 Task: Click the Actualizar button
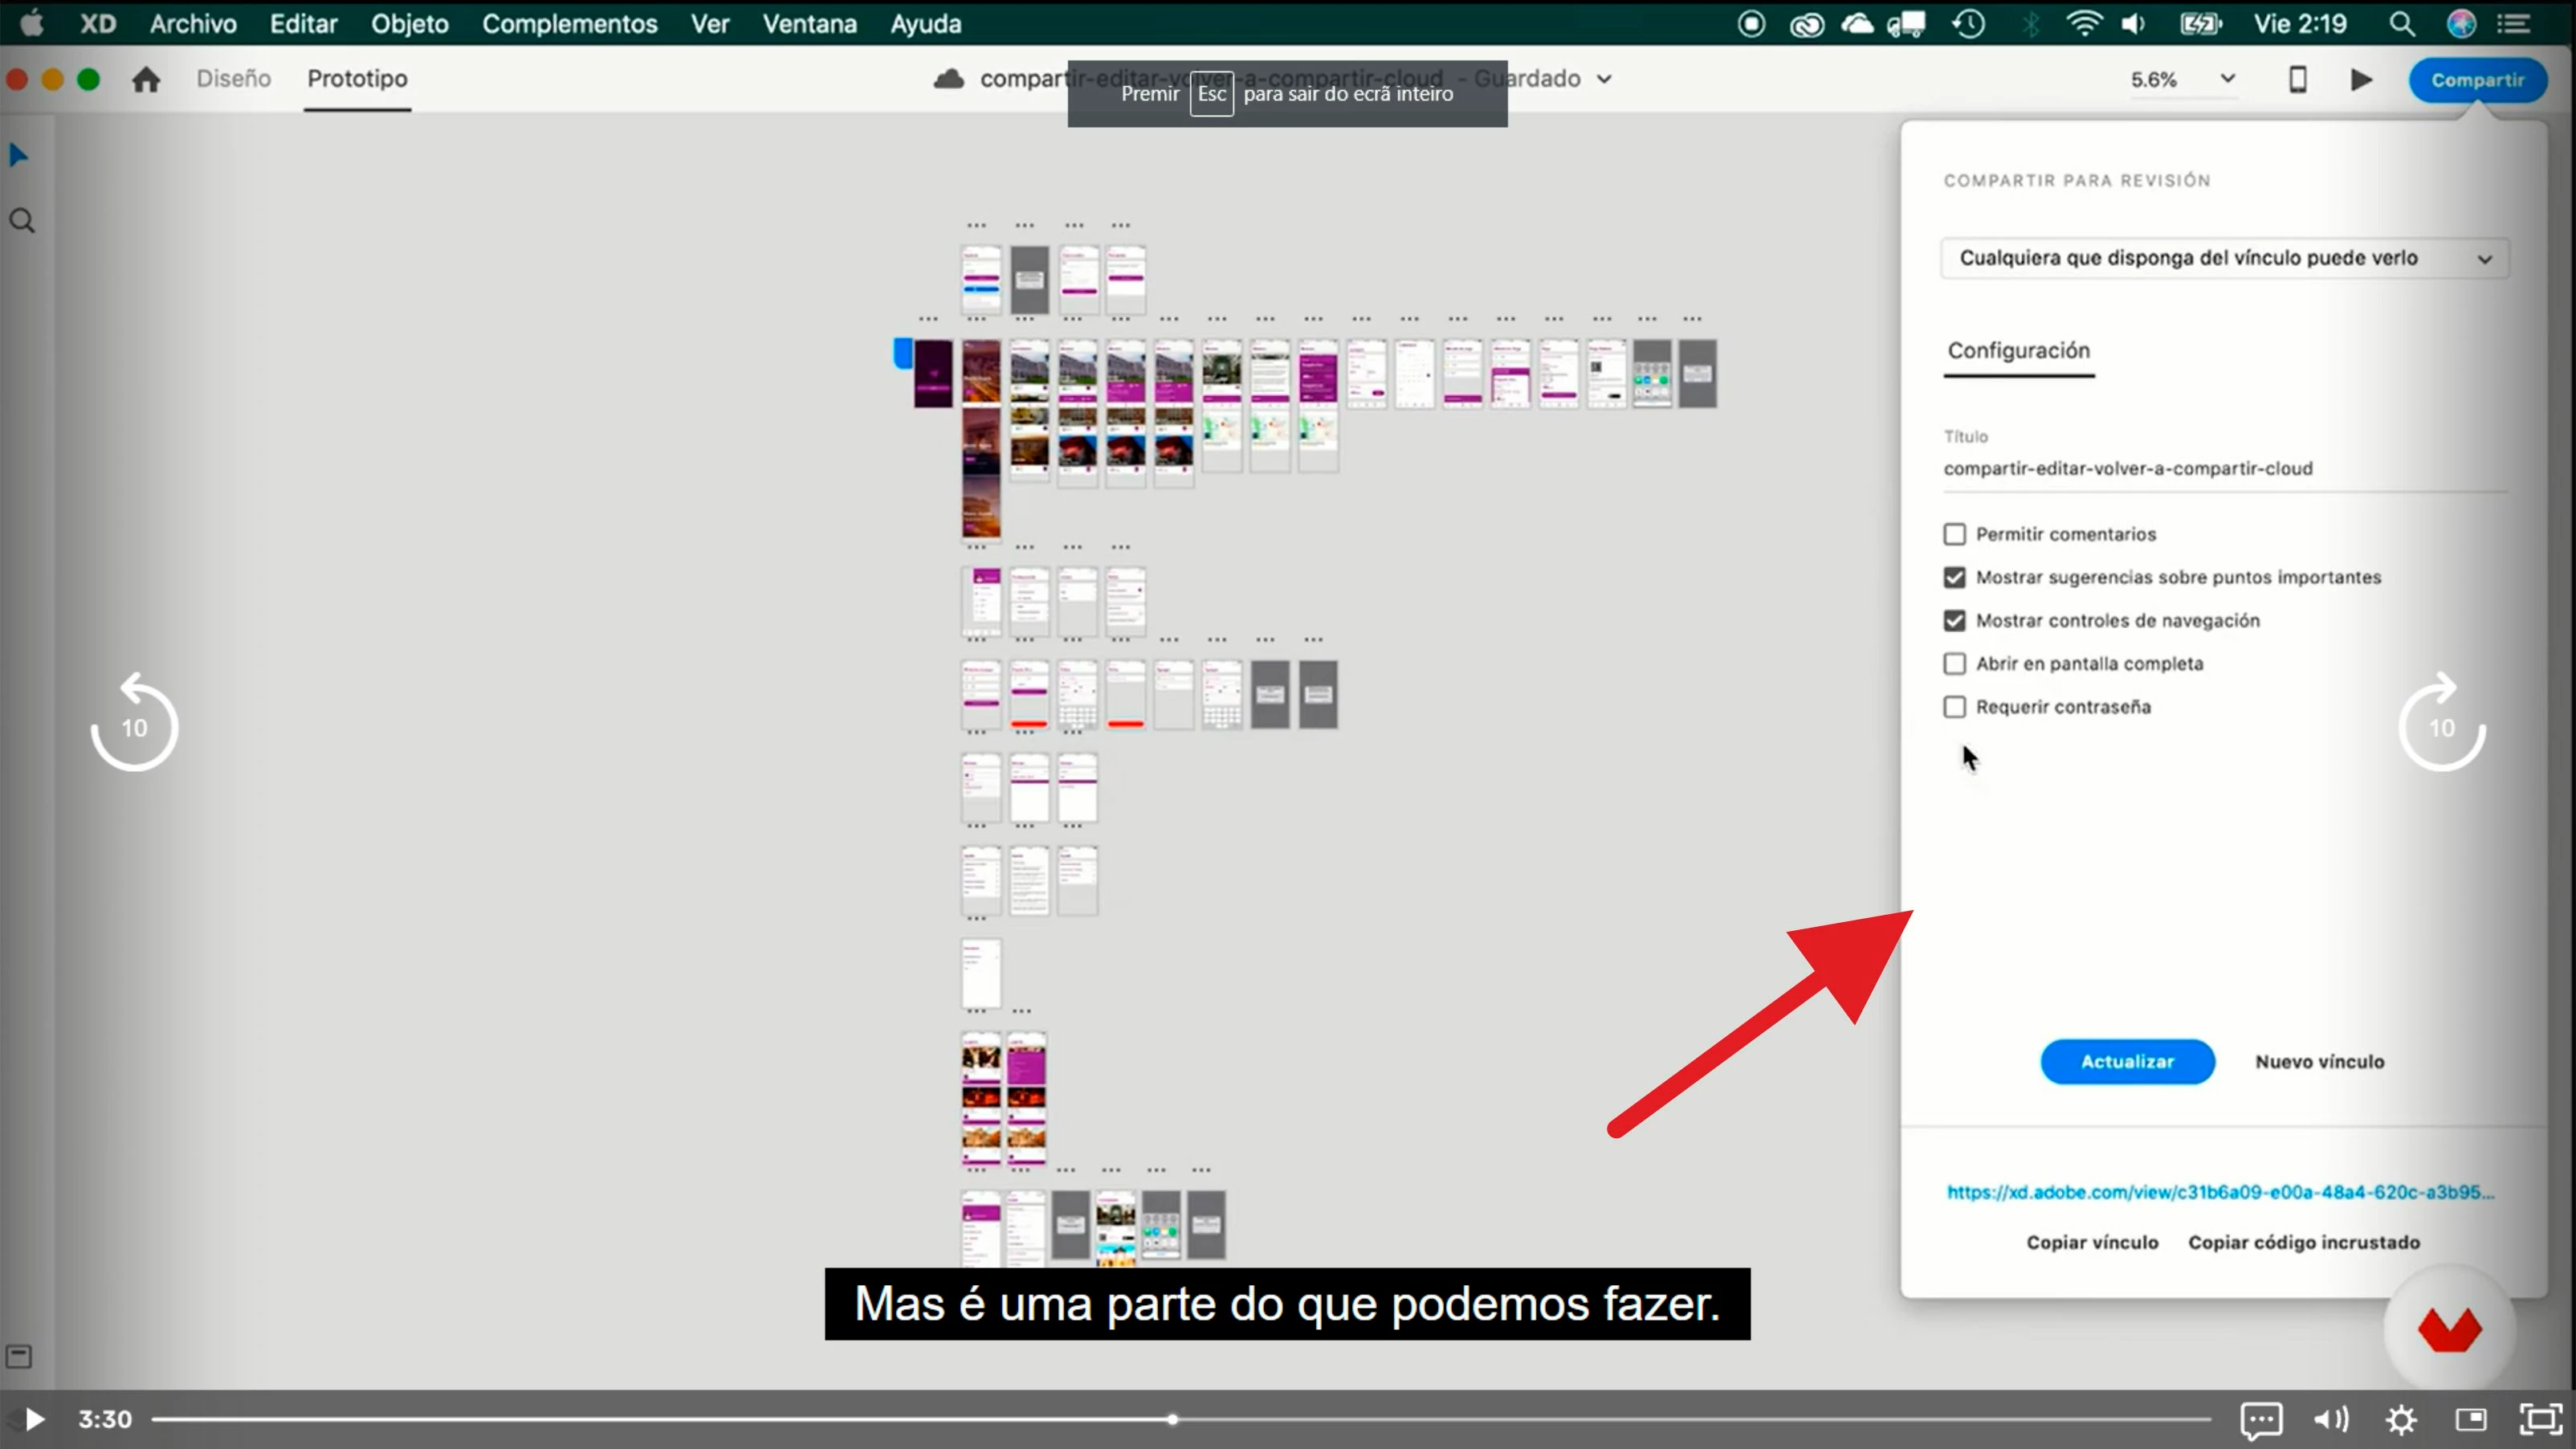(x=2127, y=1062)
